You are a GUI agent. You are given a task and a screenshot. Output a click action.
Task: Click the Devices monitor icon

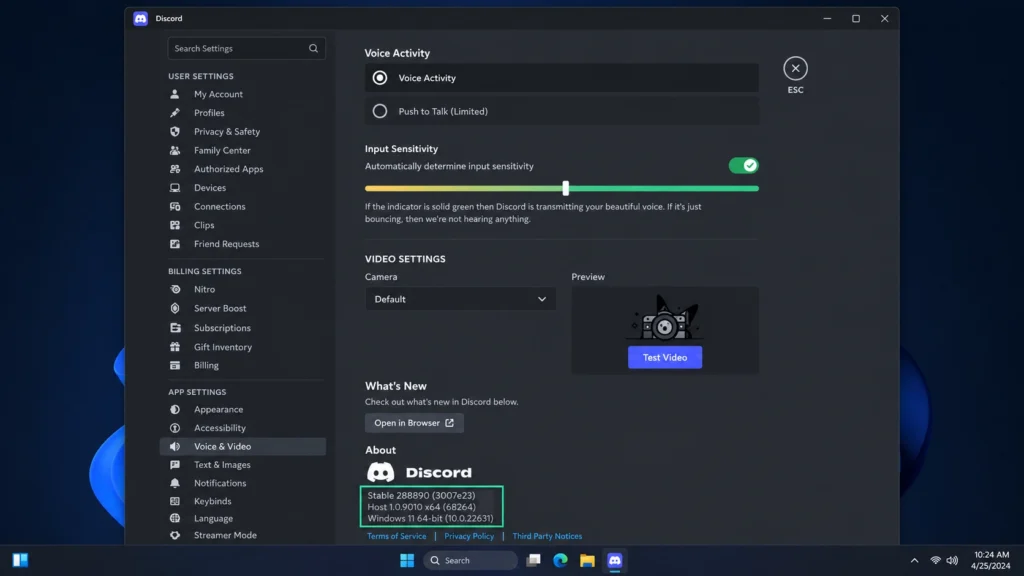click(174, 187)
